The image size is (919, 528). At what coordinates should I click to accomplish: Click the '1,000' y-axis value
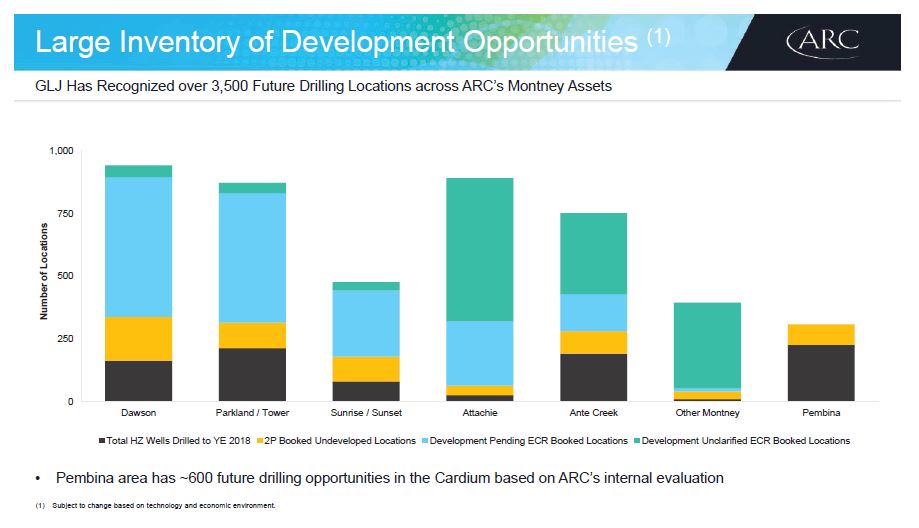coord(62,151)
